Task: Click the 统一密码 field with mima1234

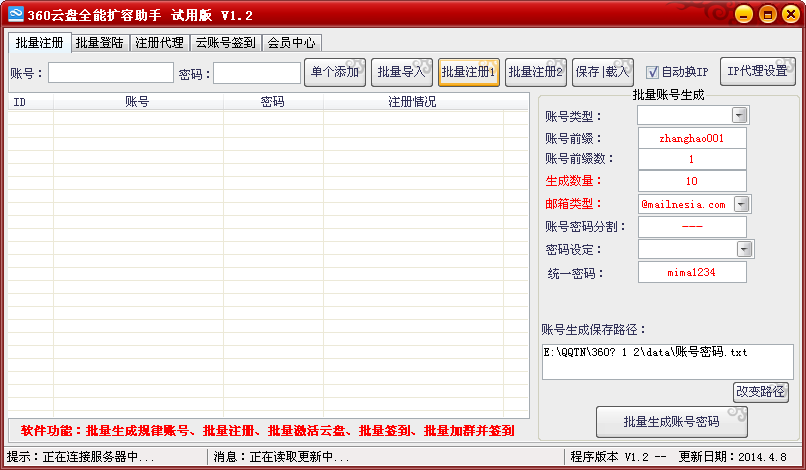Action: pos(692,272)
